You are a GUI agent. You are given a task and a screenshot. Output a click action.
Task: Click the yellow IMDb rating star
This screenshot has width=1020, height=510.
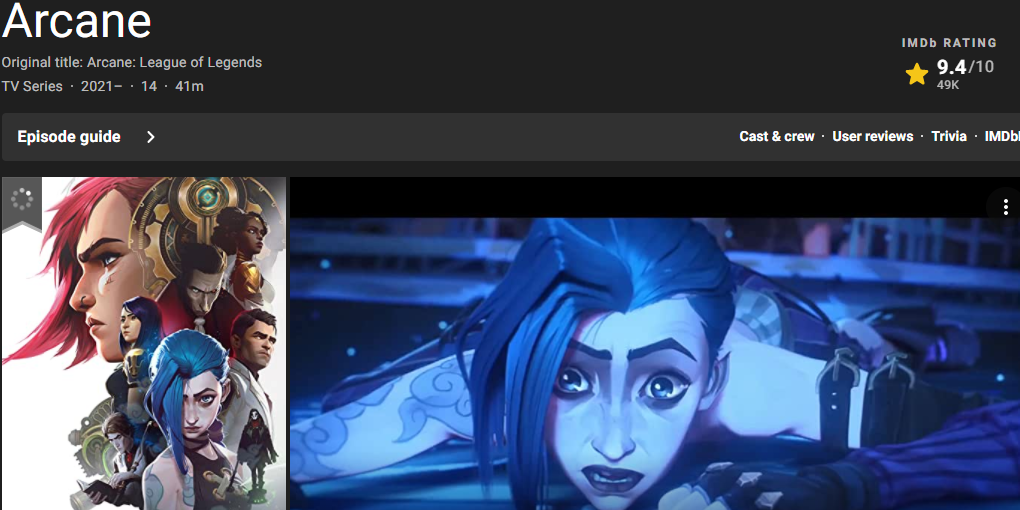pyautogui.click(x=917, y=74)
